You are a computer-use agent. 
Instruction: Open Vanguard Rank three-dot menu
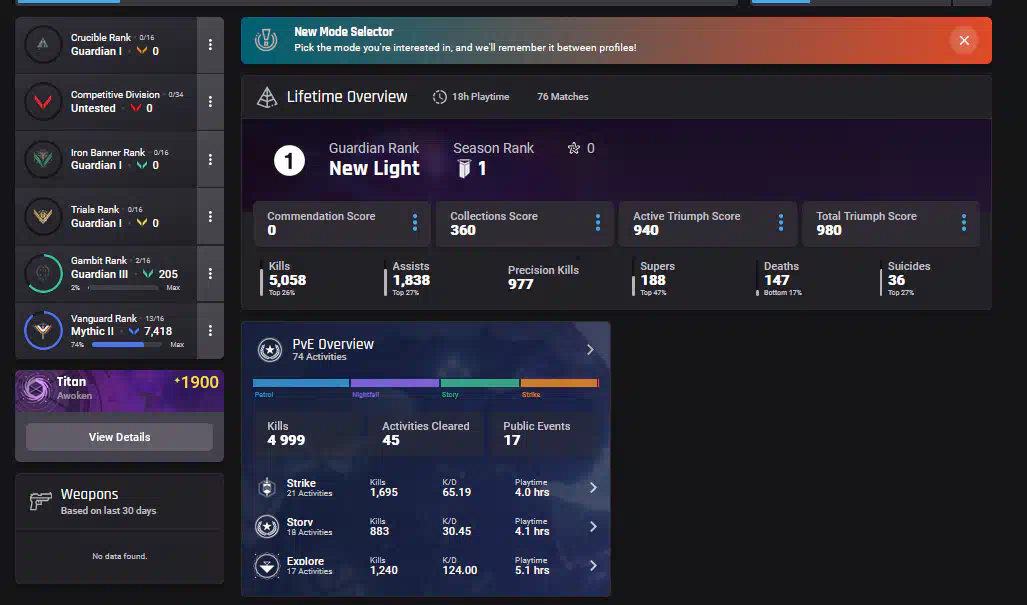[210, 330]
